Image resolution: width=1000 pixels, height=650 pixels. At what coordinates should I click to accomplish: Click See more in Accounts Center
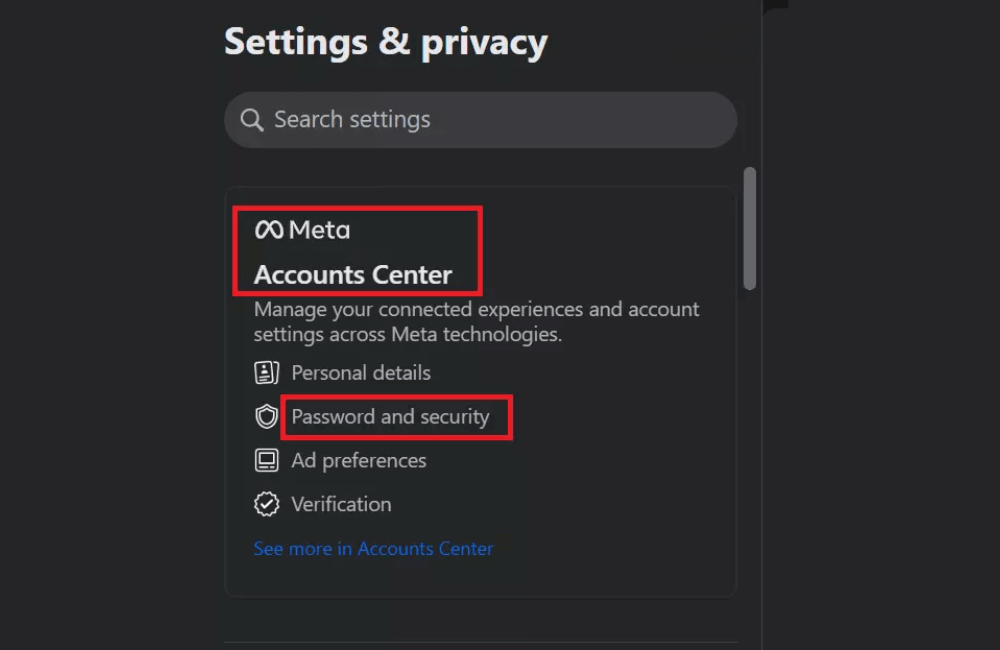pyautogui.click(x=373, y=548)
